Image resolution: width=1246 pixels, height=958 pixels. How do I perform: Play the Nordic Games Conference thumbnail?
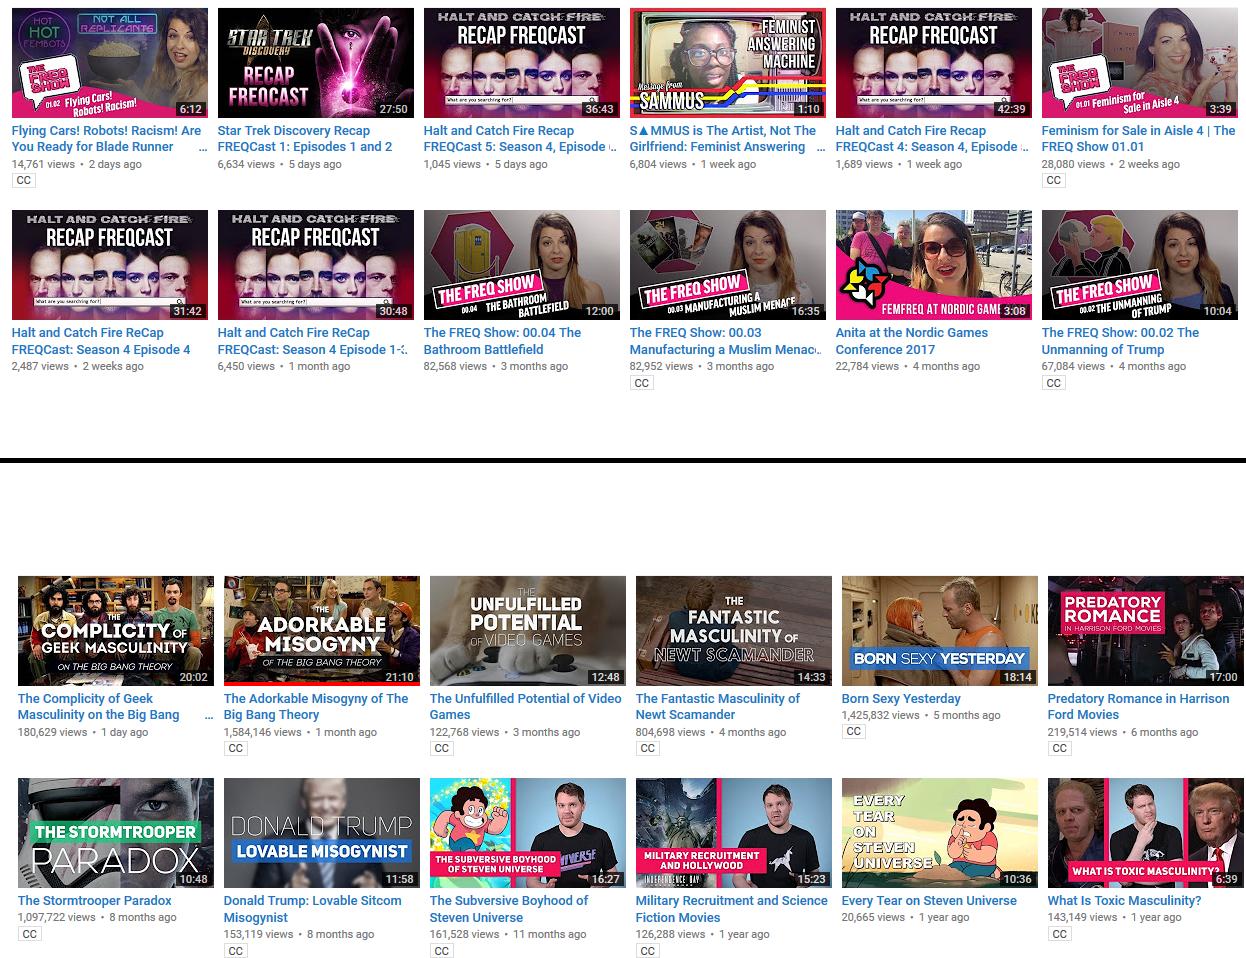[x=934, y=265]
